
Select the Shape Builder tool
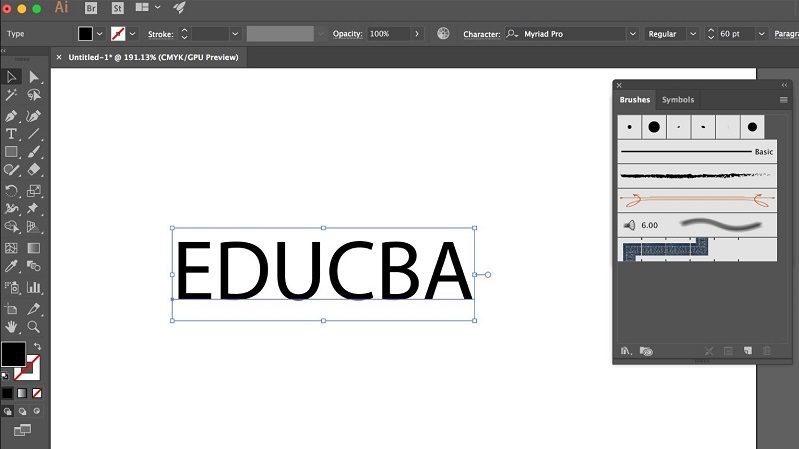coord(11,227)
